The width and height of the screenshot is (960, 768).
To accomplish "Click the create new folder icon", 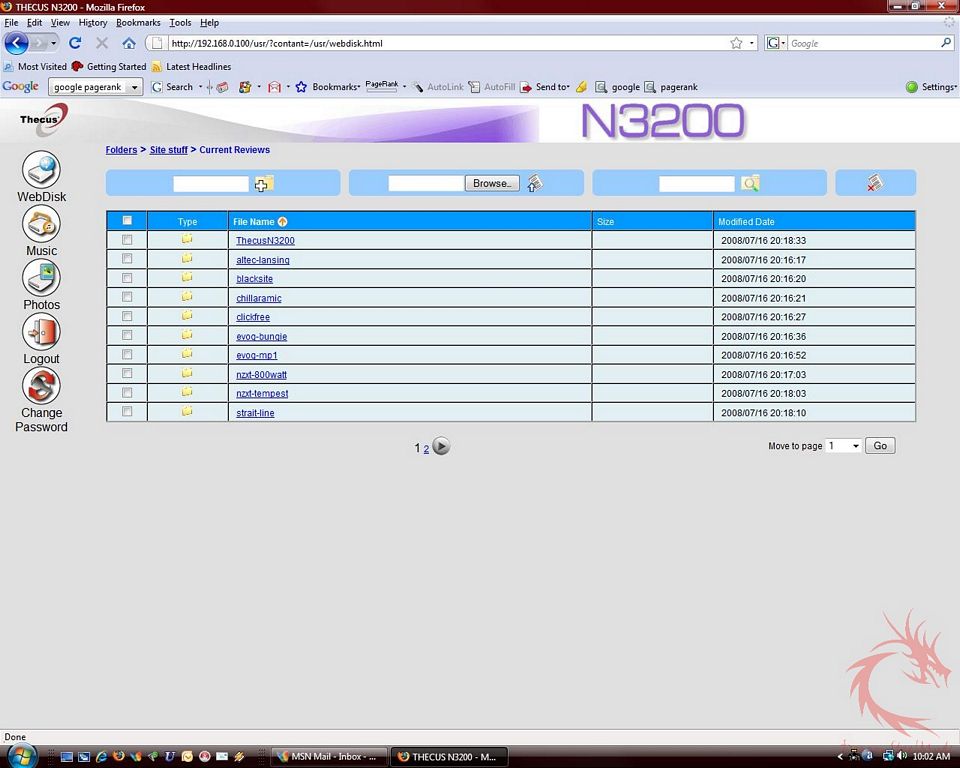I will [264, 183].
